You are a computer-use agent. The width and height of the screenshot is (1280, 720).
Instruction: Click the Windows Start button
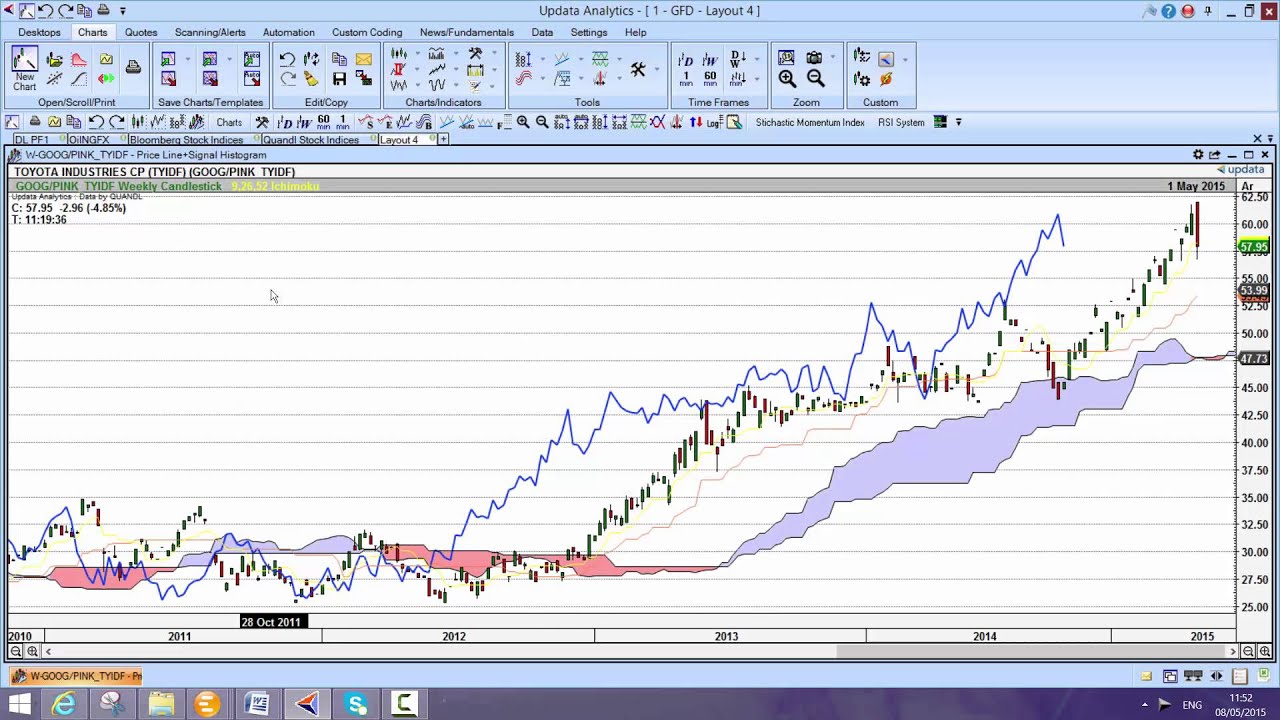(x=19, y=705)
